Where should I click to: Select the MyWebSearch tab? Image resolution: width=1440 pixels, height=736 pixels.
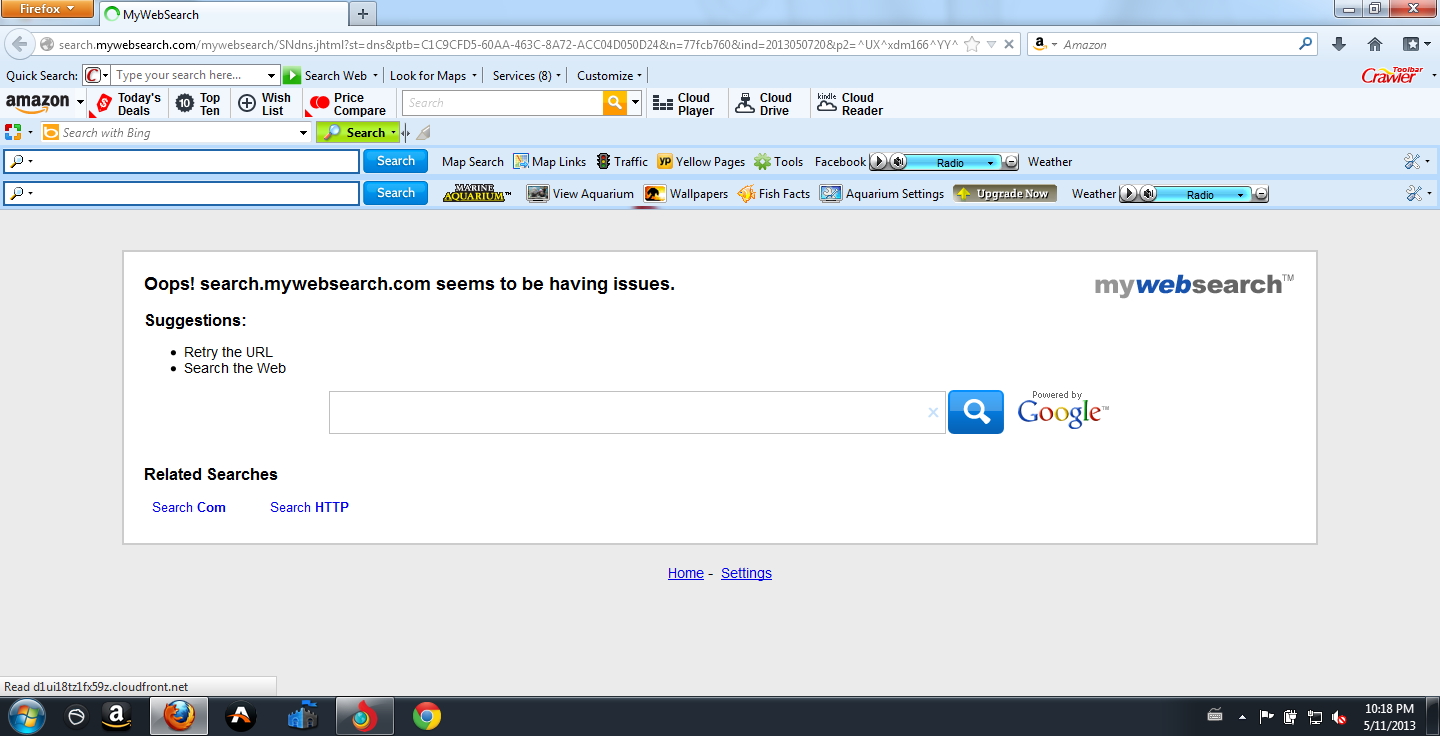pos(222,14)
